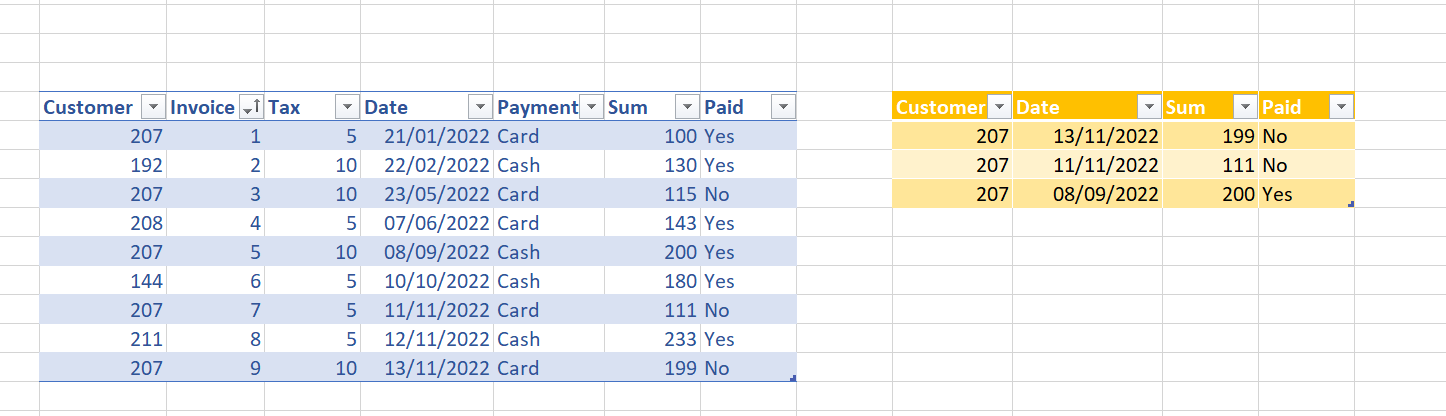The image size is (1446, 416).
Task: Open the Customer filter dropdown in blue table
Action: pyautogui.click(x=153, y=107)
